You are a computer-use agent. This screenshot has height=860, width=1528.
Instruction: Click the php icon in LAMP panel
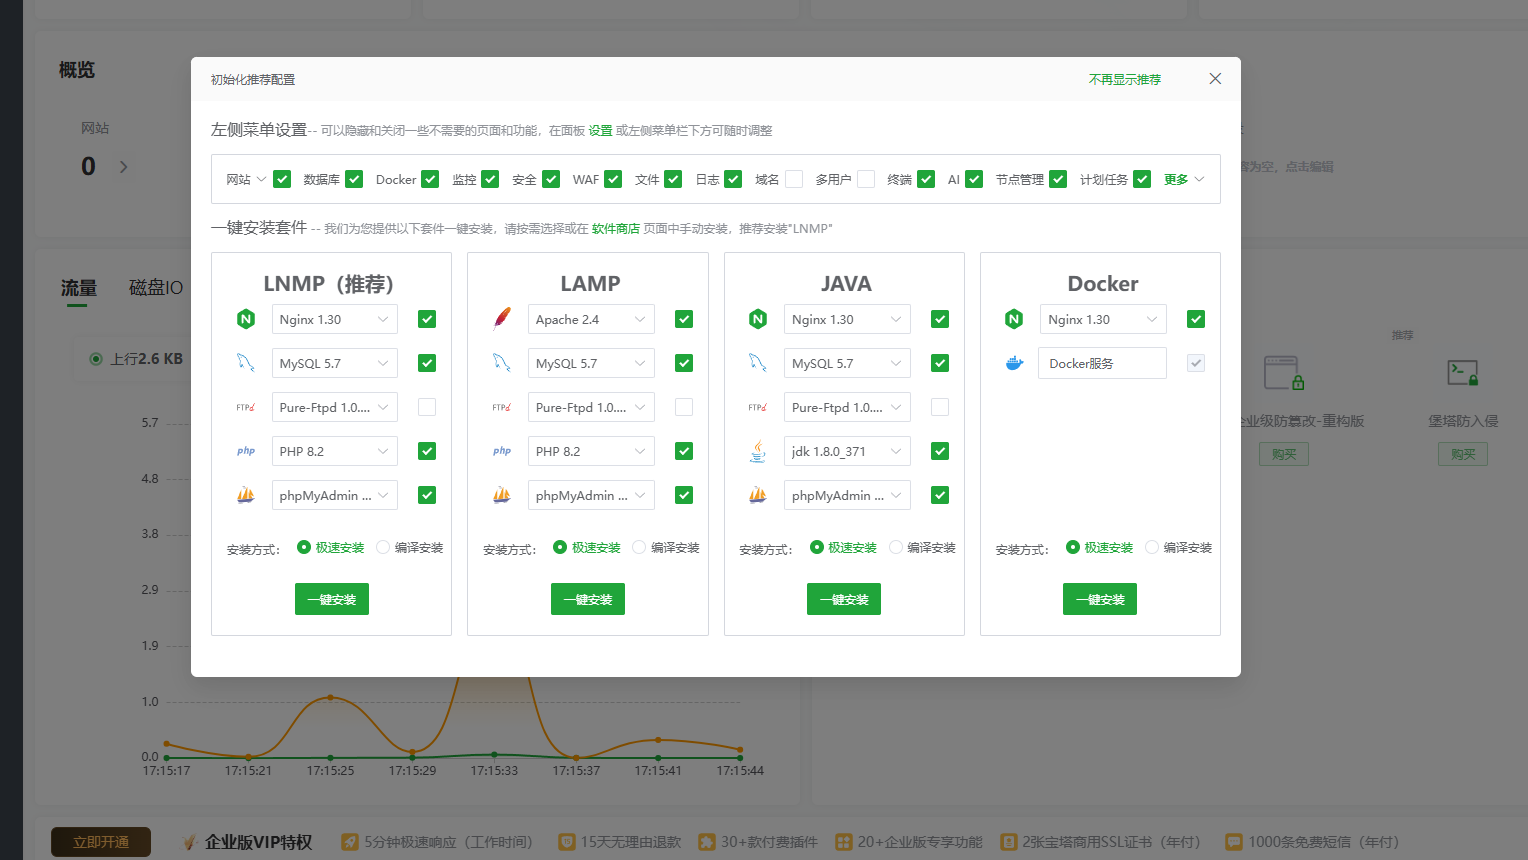(x=502, y=451)
